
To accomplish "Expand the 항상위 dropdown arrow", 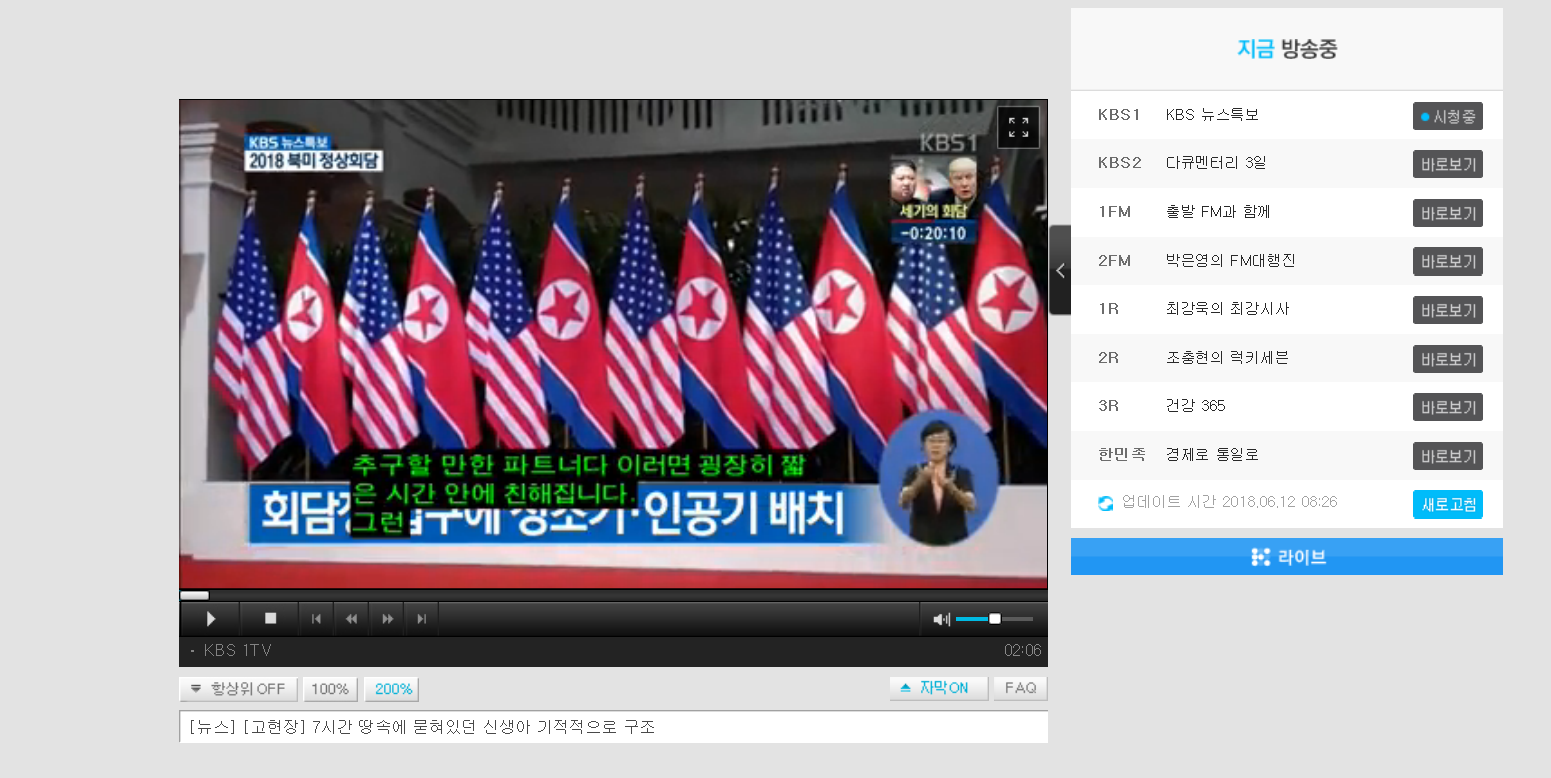I will (x=195, y=688).
